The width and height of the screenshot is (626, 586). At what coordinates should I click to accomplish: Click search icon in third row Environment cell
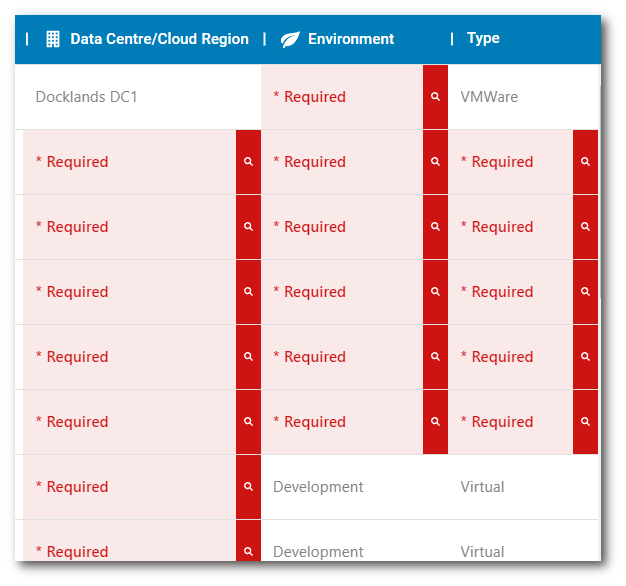click(x=435, y=227)
